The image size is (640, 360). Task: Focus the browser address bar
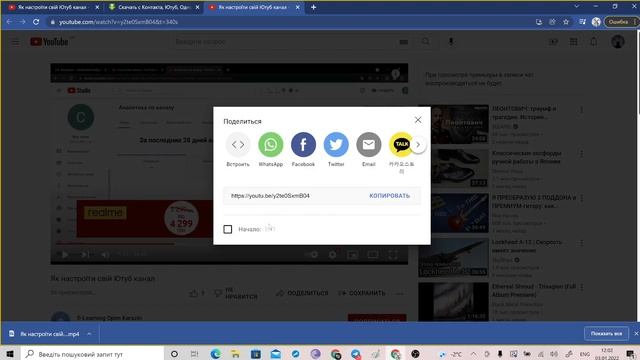click(286, 22)
